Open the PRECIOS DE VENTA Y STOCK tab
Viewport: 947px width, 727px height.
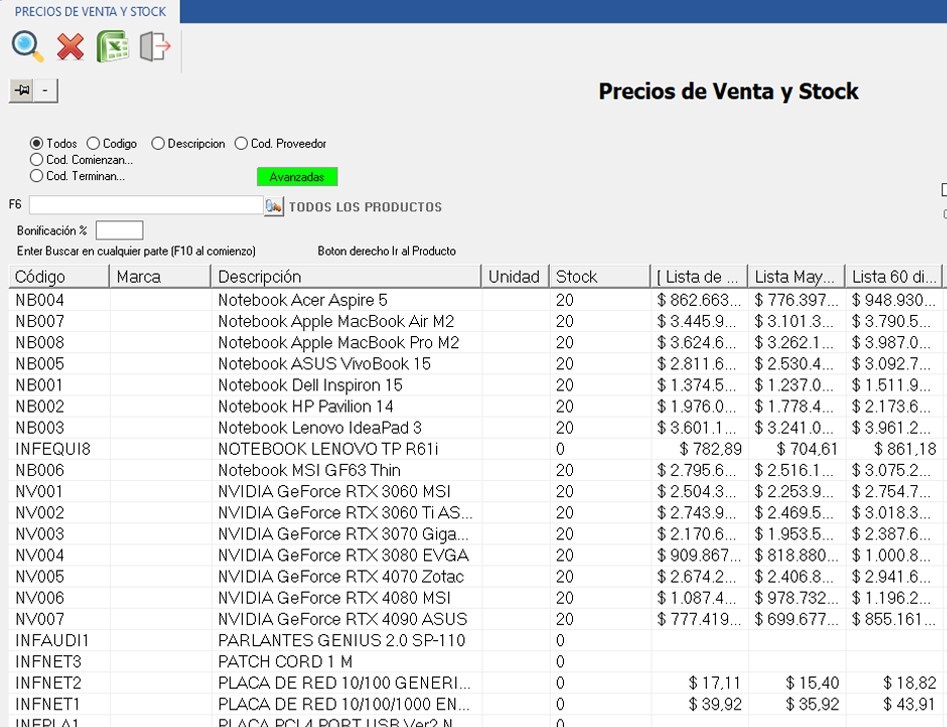tap(90, 11)
